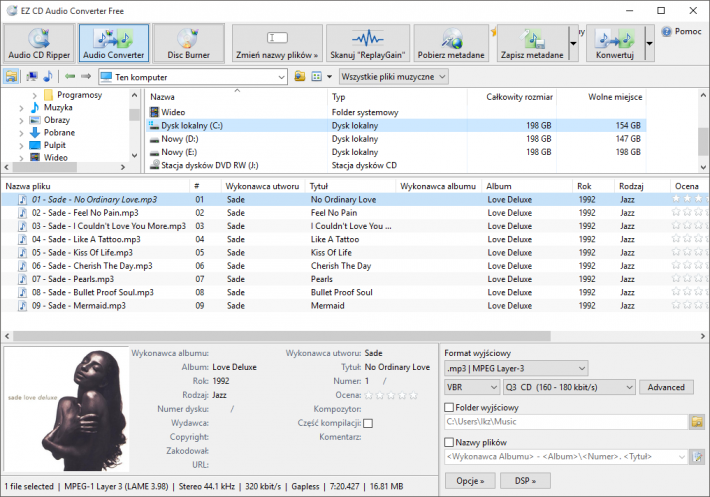
Task: Click the Konwertuj convert button
Action: [615, 43]
